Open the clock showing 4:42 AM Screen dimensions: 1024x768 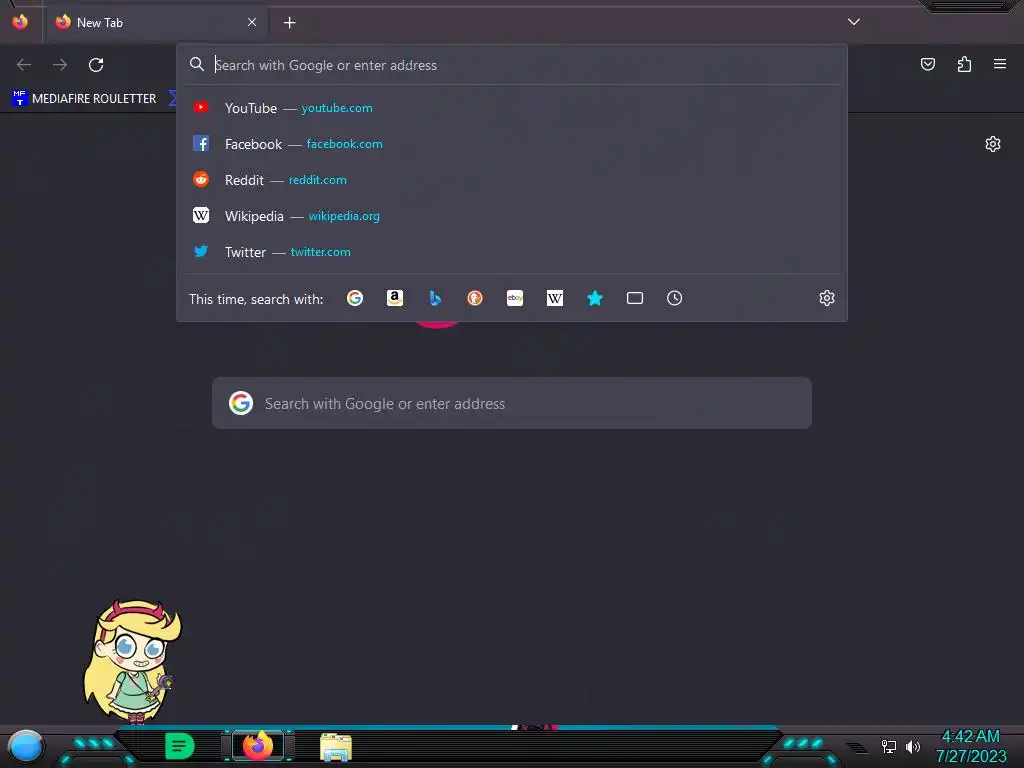point(970,737)
